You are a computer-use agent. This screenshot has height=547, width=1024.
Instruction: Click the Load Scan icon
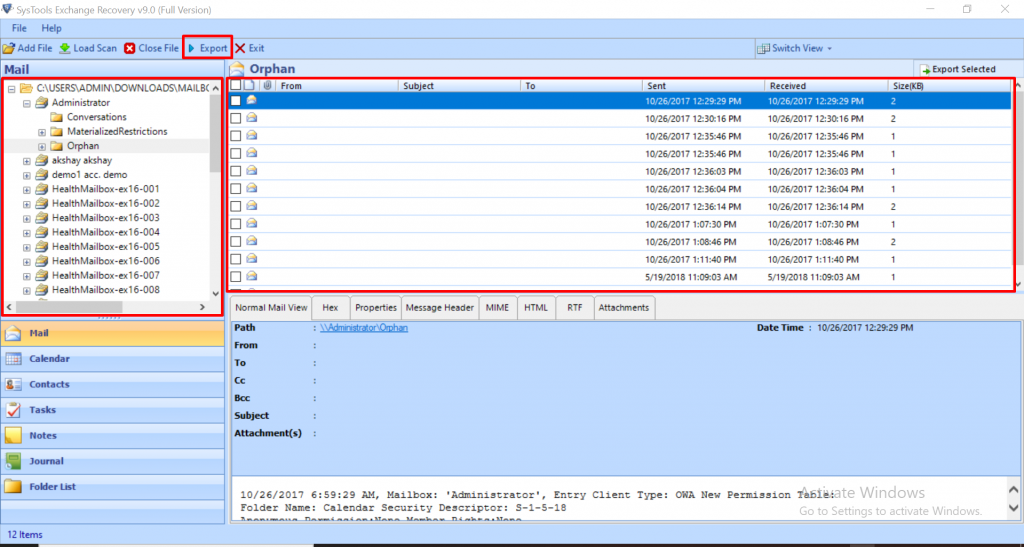[65, 48]
